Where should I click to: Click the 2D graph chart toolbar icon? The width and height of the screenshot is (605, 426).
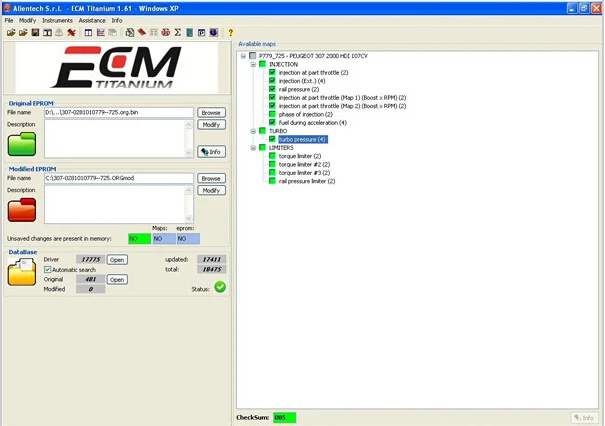pyautogui.click(x=100, y=33)
